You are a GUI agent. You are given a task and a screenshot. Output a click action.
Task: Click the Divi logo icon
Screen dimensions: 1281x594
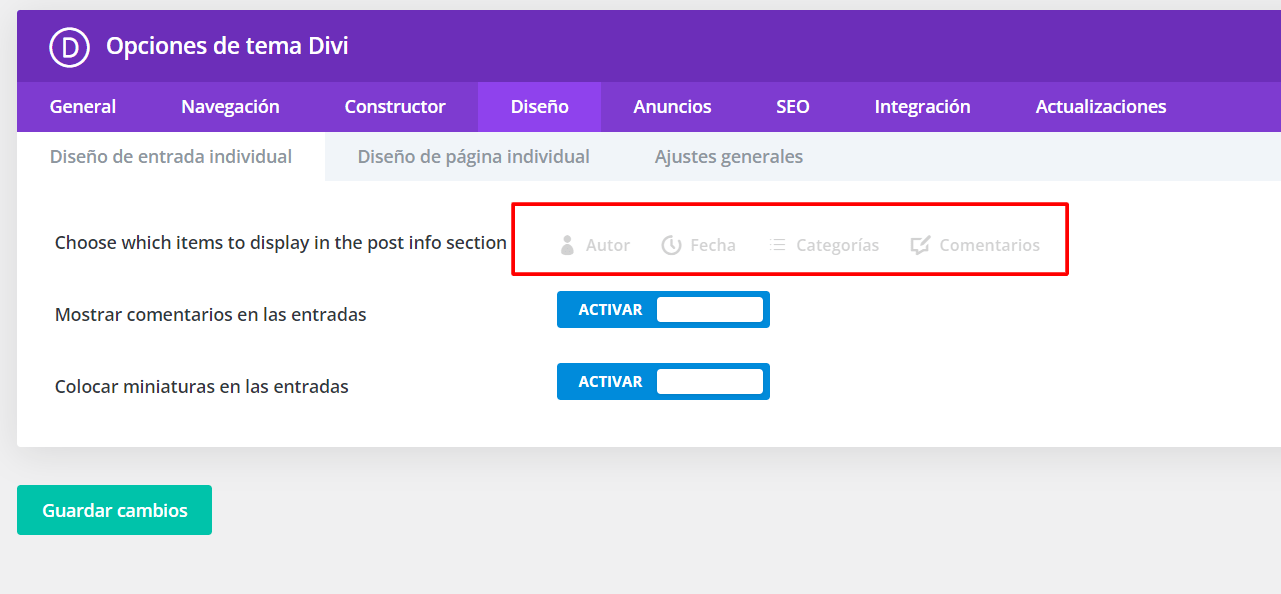pos(70,46)
